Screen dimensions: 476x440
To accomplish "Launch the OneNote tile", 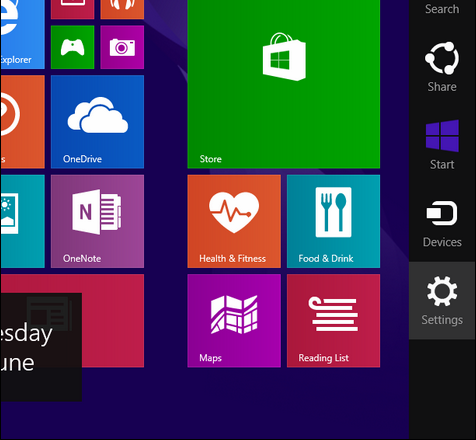I will tap(97, 221).
